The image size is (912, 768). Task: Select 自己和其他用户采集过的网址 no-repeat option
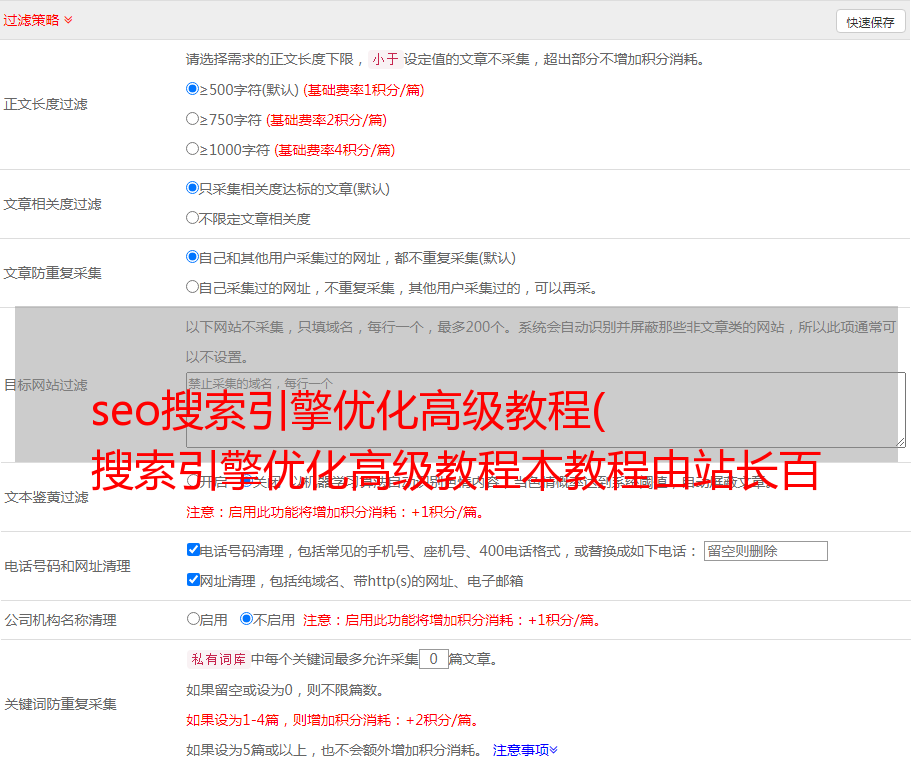click(x=193, y=257)
